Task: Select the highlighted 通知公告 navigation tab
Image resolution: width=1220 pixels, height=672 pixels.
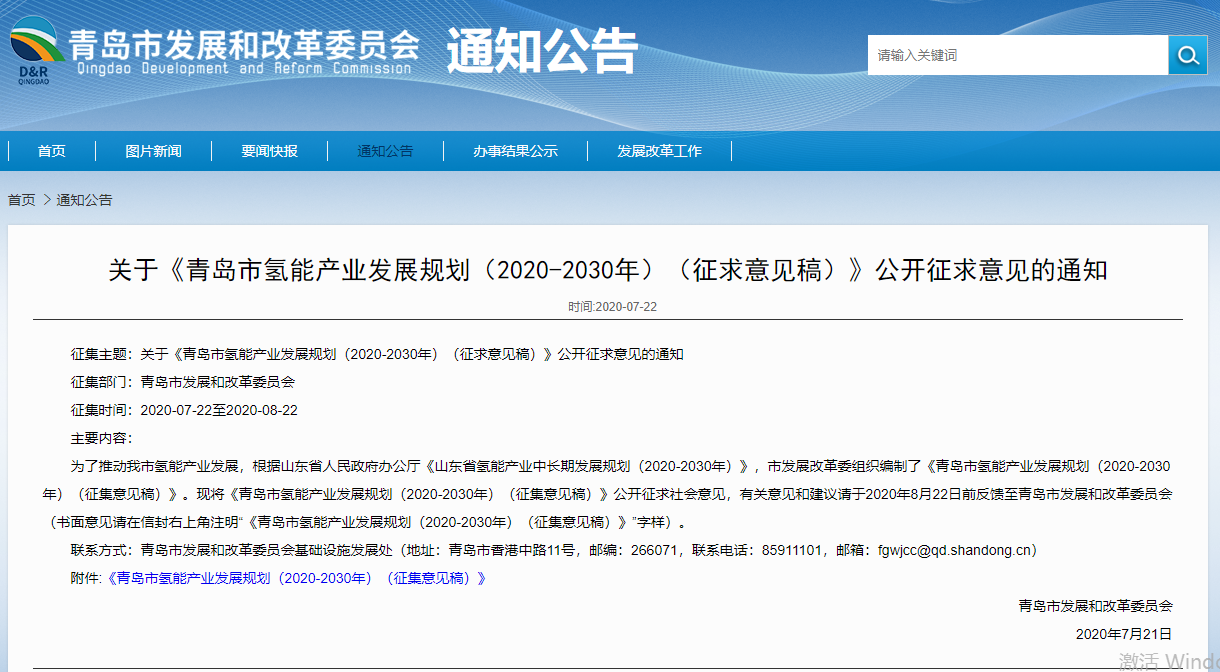Action: pos(385,150)
